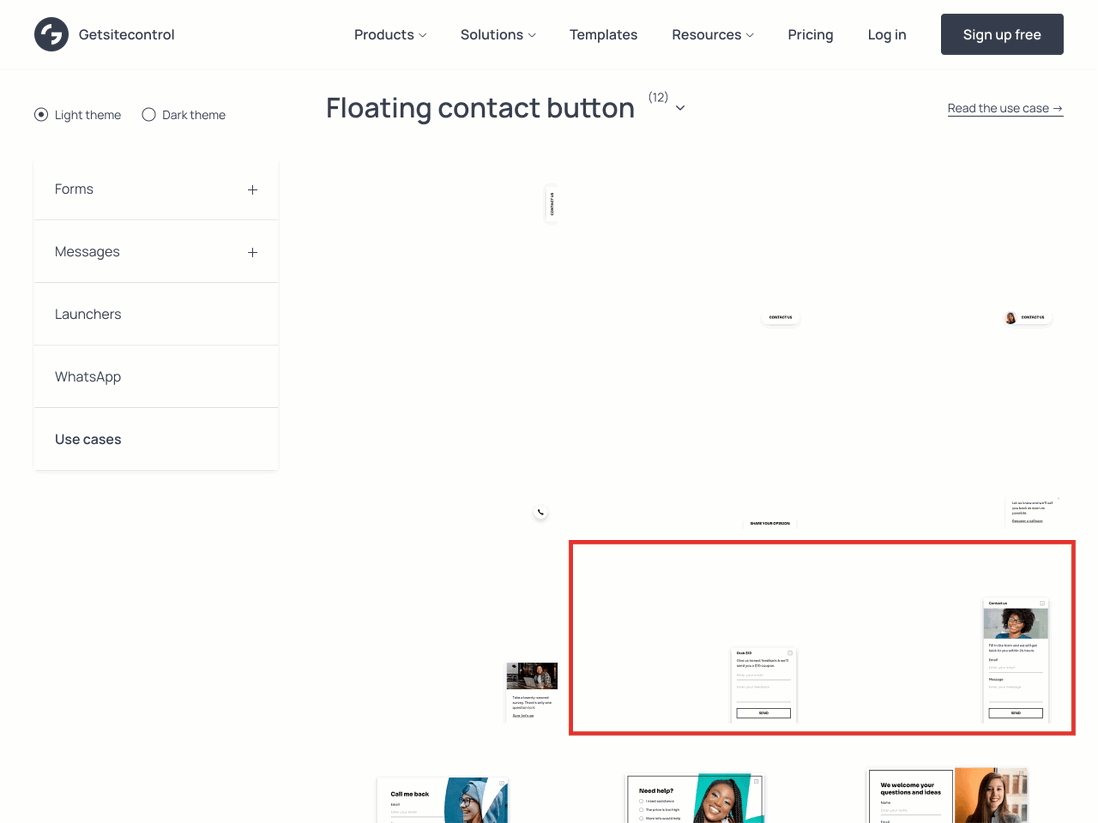1098x823 pixels.
Task: Click the plain CONTACT US pill launcher
Action: (780, 317)
